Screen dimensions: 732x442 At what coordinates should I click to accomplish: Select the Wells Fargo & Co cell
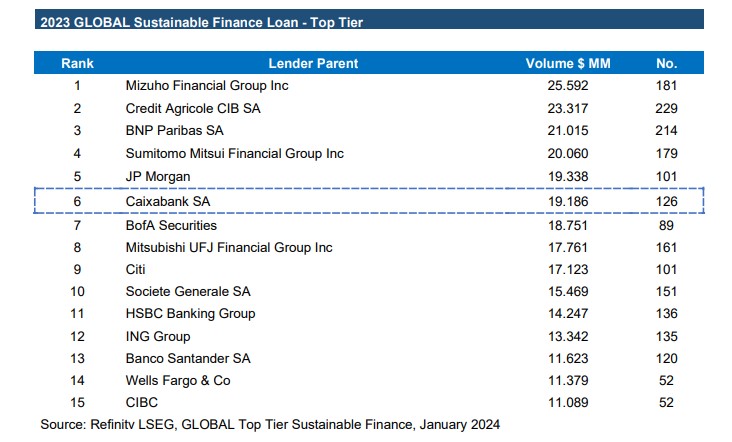point(178,380)
